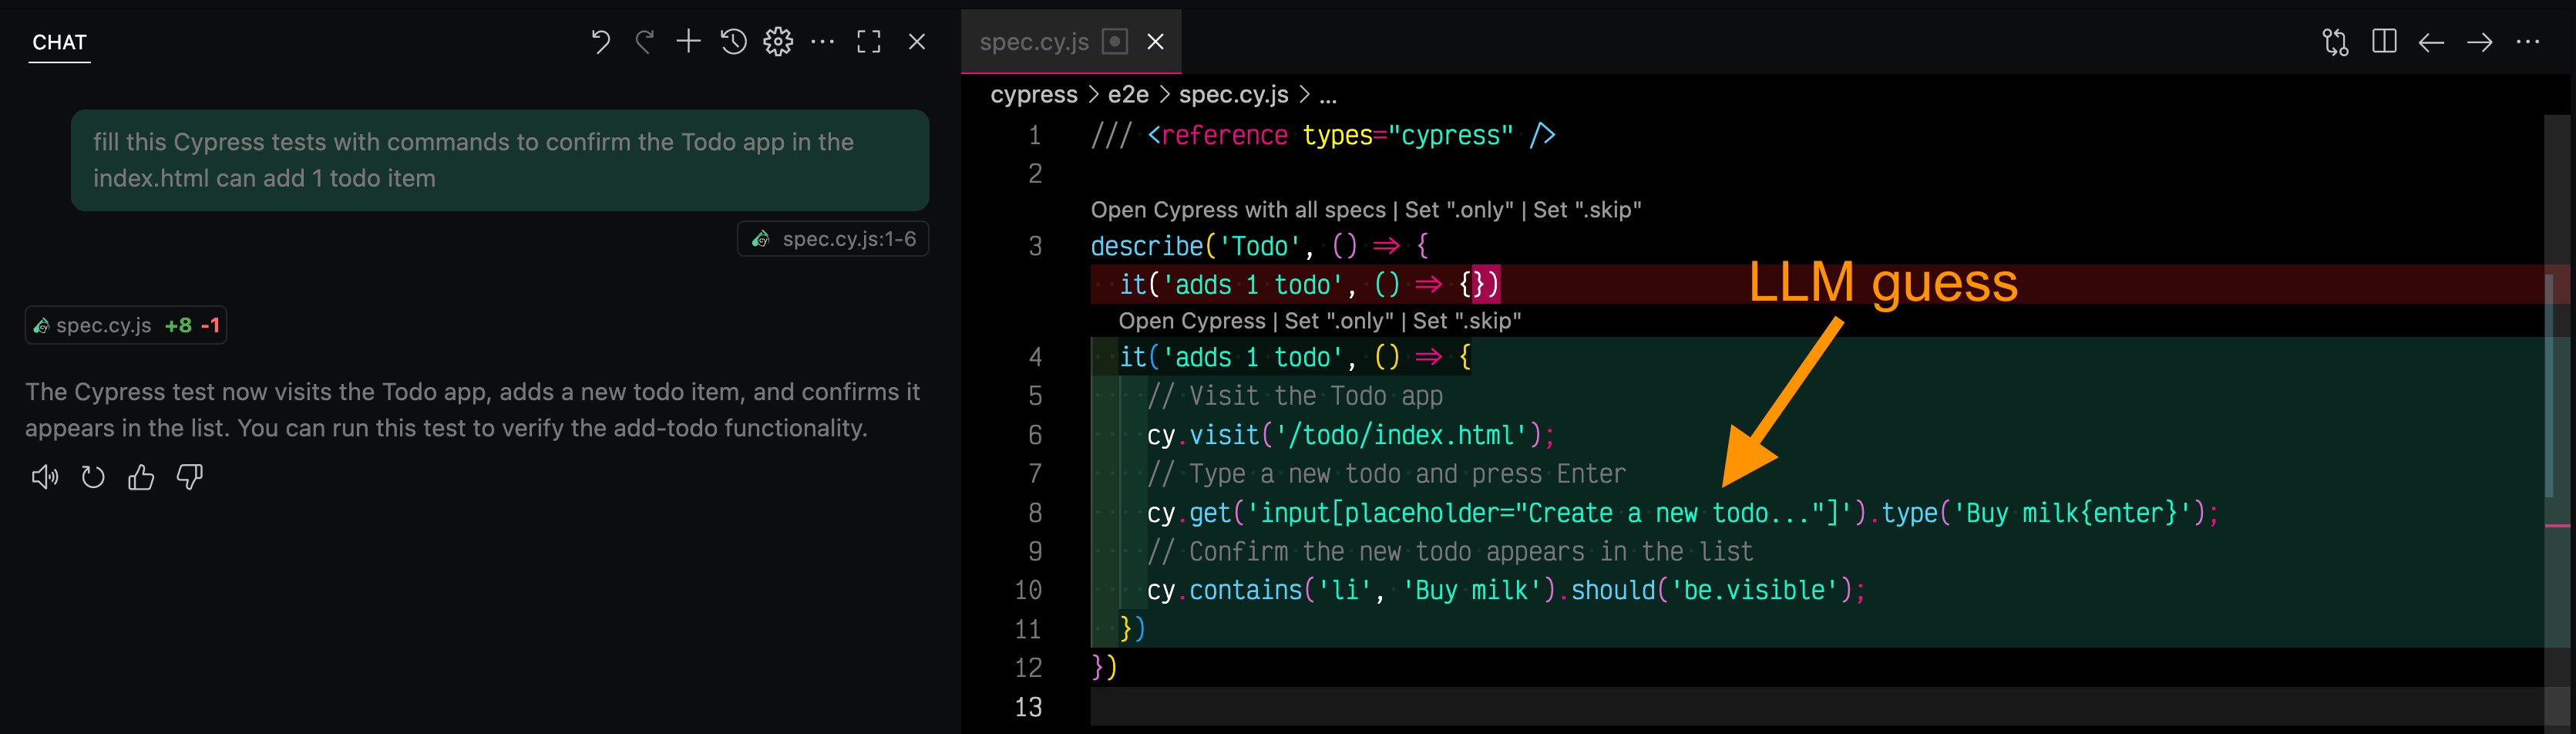Click cypress folder in breadcrumb
Image resolution: width=2576 pixels, height=734 pixels.
pos(1034,95)
